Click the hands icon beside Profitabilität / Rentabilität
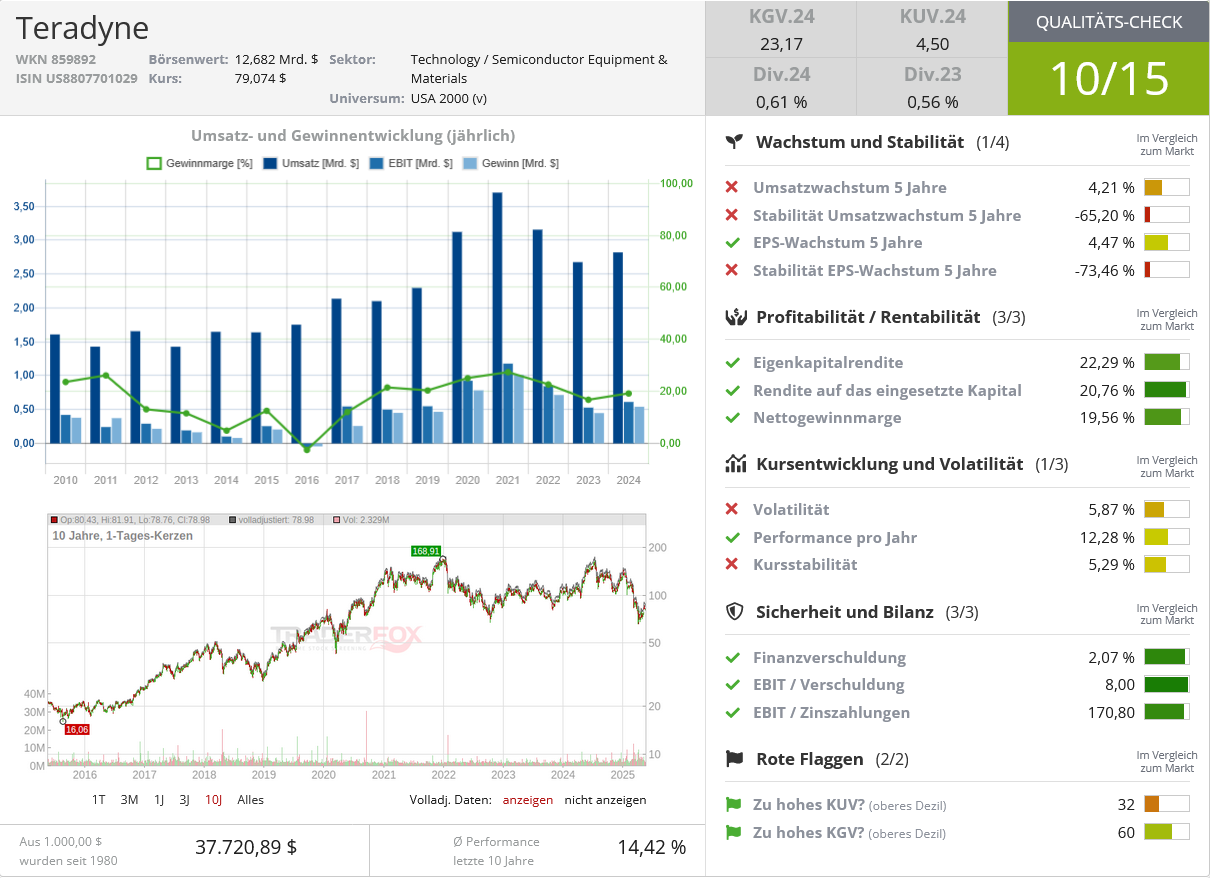This screenshot has height=878, width=1210. (735, 317)
